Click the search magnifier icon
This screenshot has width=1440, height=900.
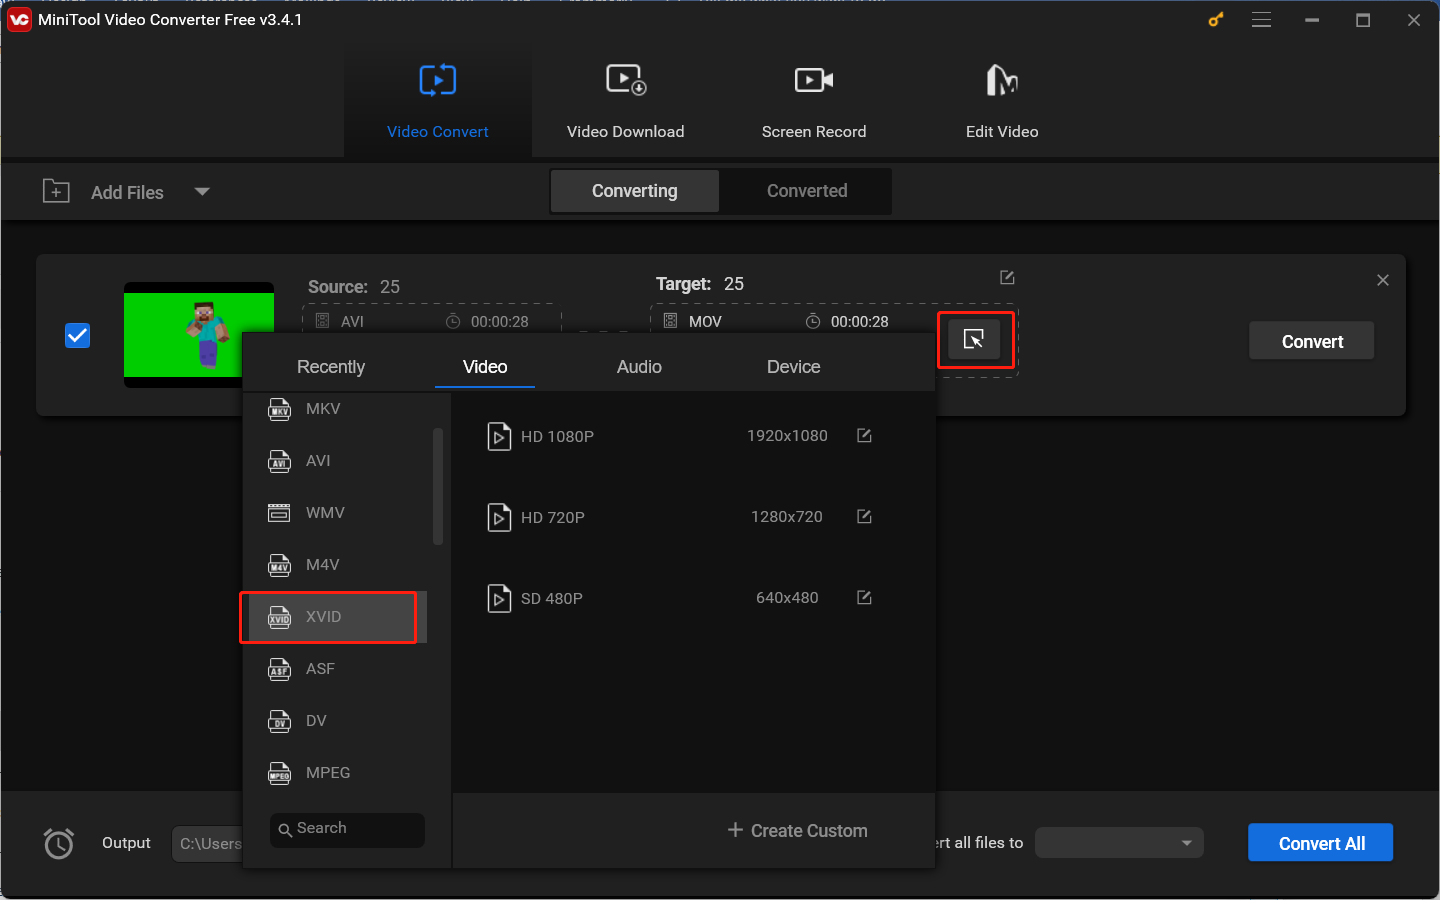(285, 830)
